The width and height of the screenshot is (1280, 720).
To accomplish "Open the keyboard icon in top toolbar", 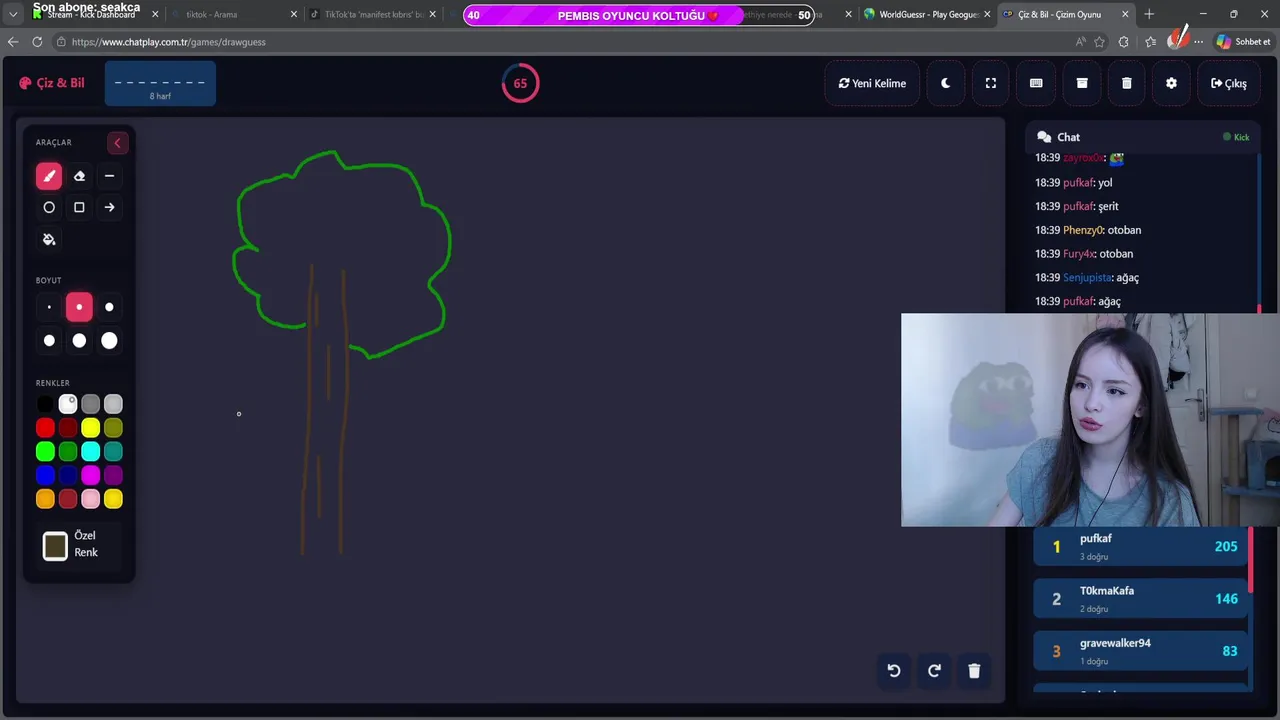I will [x=1036, y=83].
